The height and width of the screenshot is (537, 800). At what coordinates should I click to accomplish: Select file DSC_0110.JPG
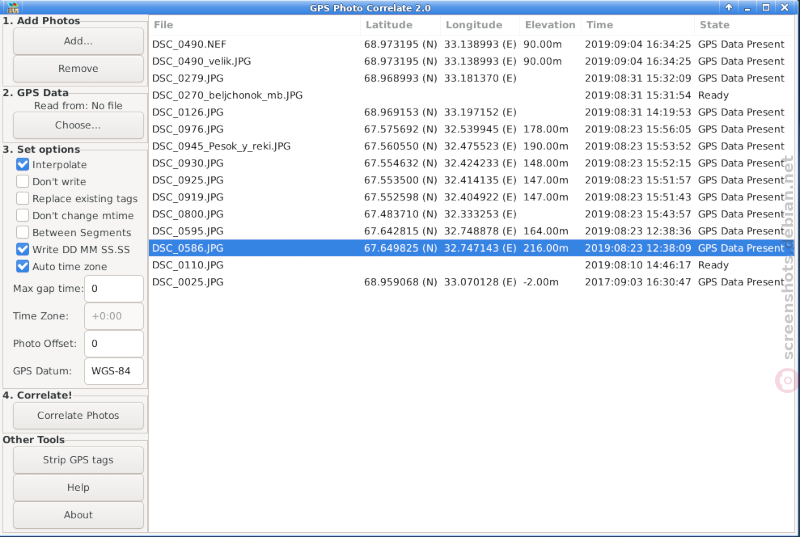pos(471,265)
